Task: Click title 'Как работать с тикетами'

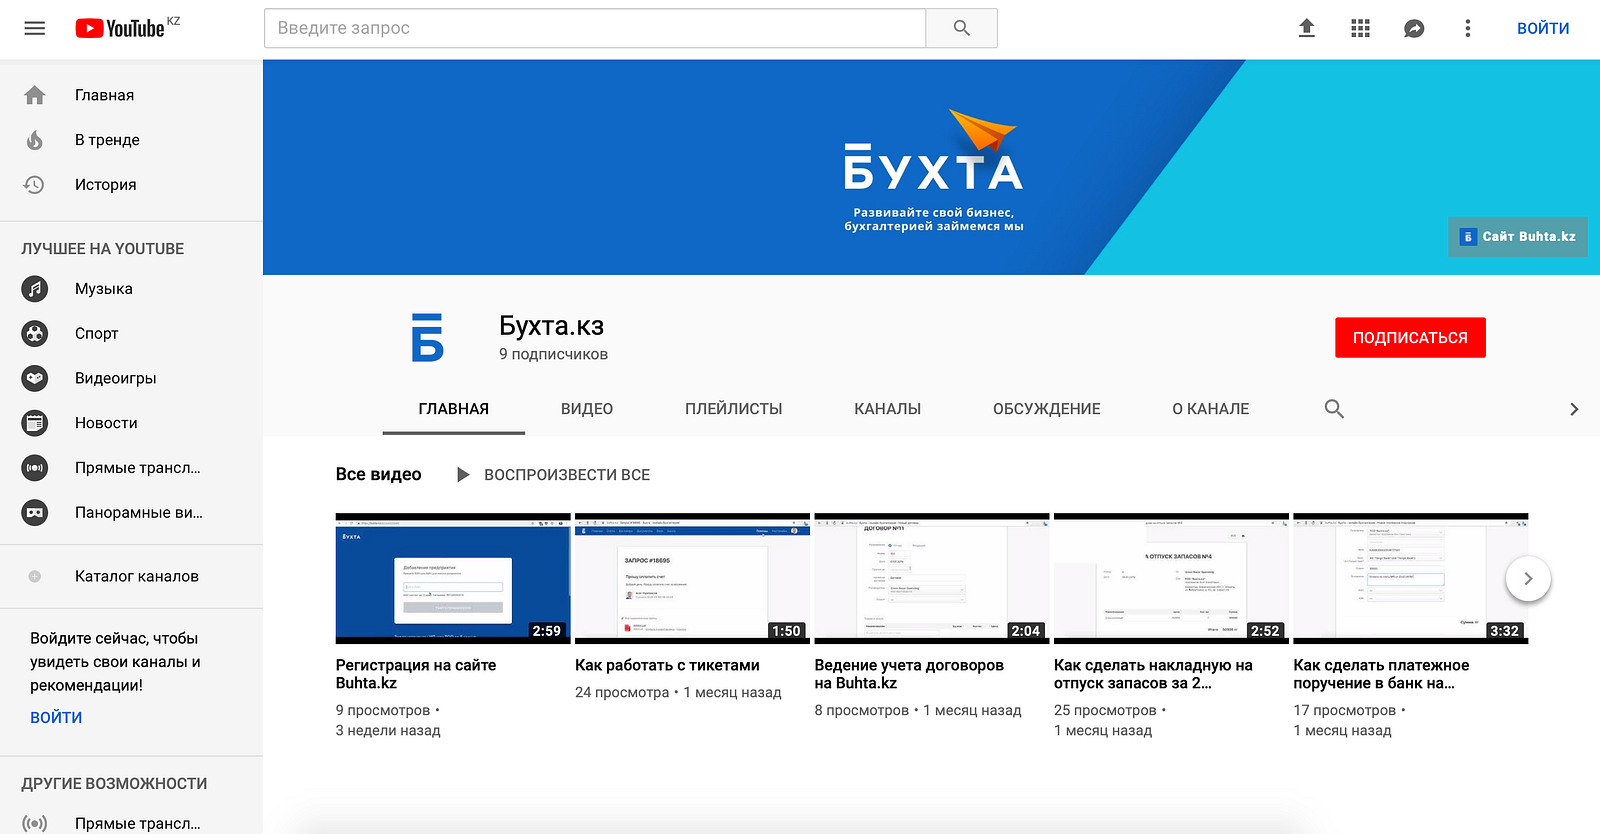Action: [667, 665]
